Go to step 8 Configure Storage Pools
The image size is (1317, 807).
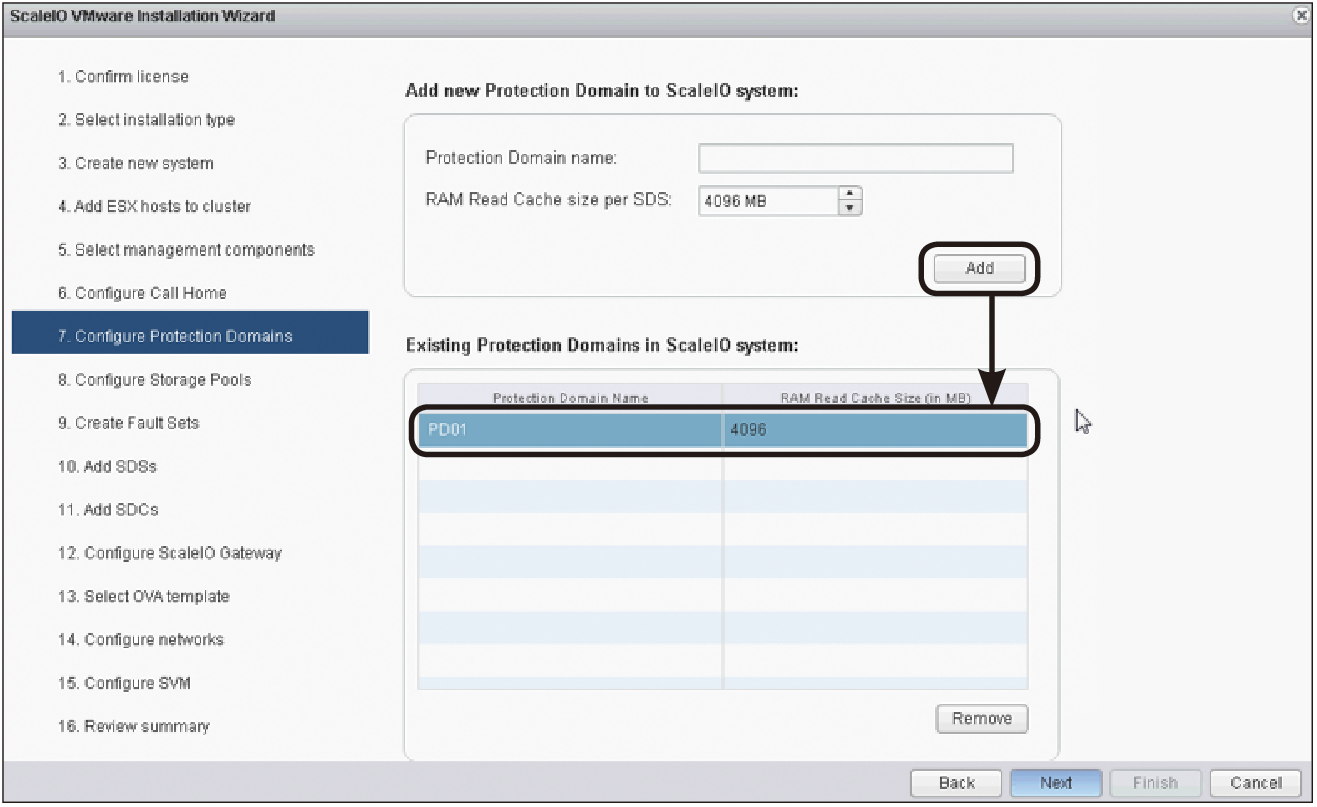tap(154, 380)
